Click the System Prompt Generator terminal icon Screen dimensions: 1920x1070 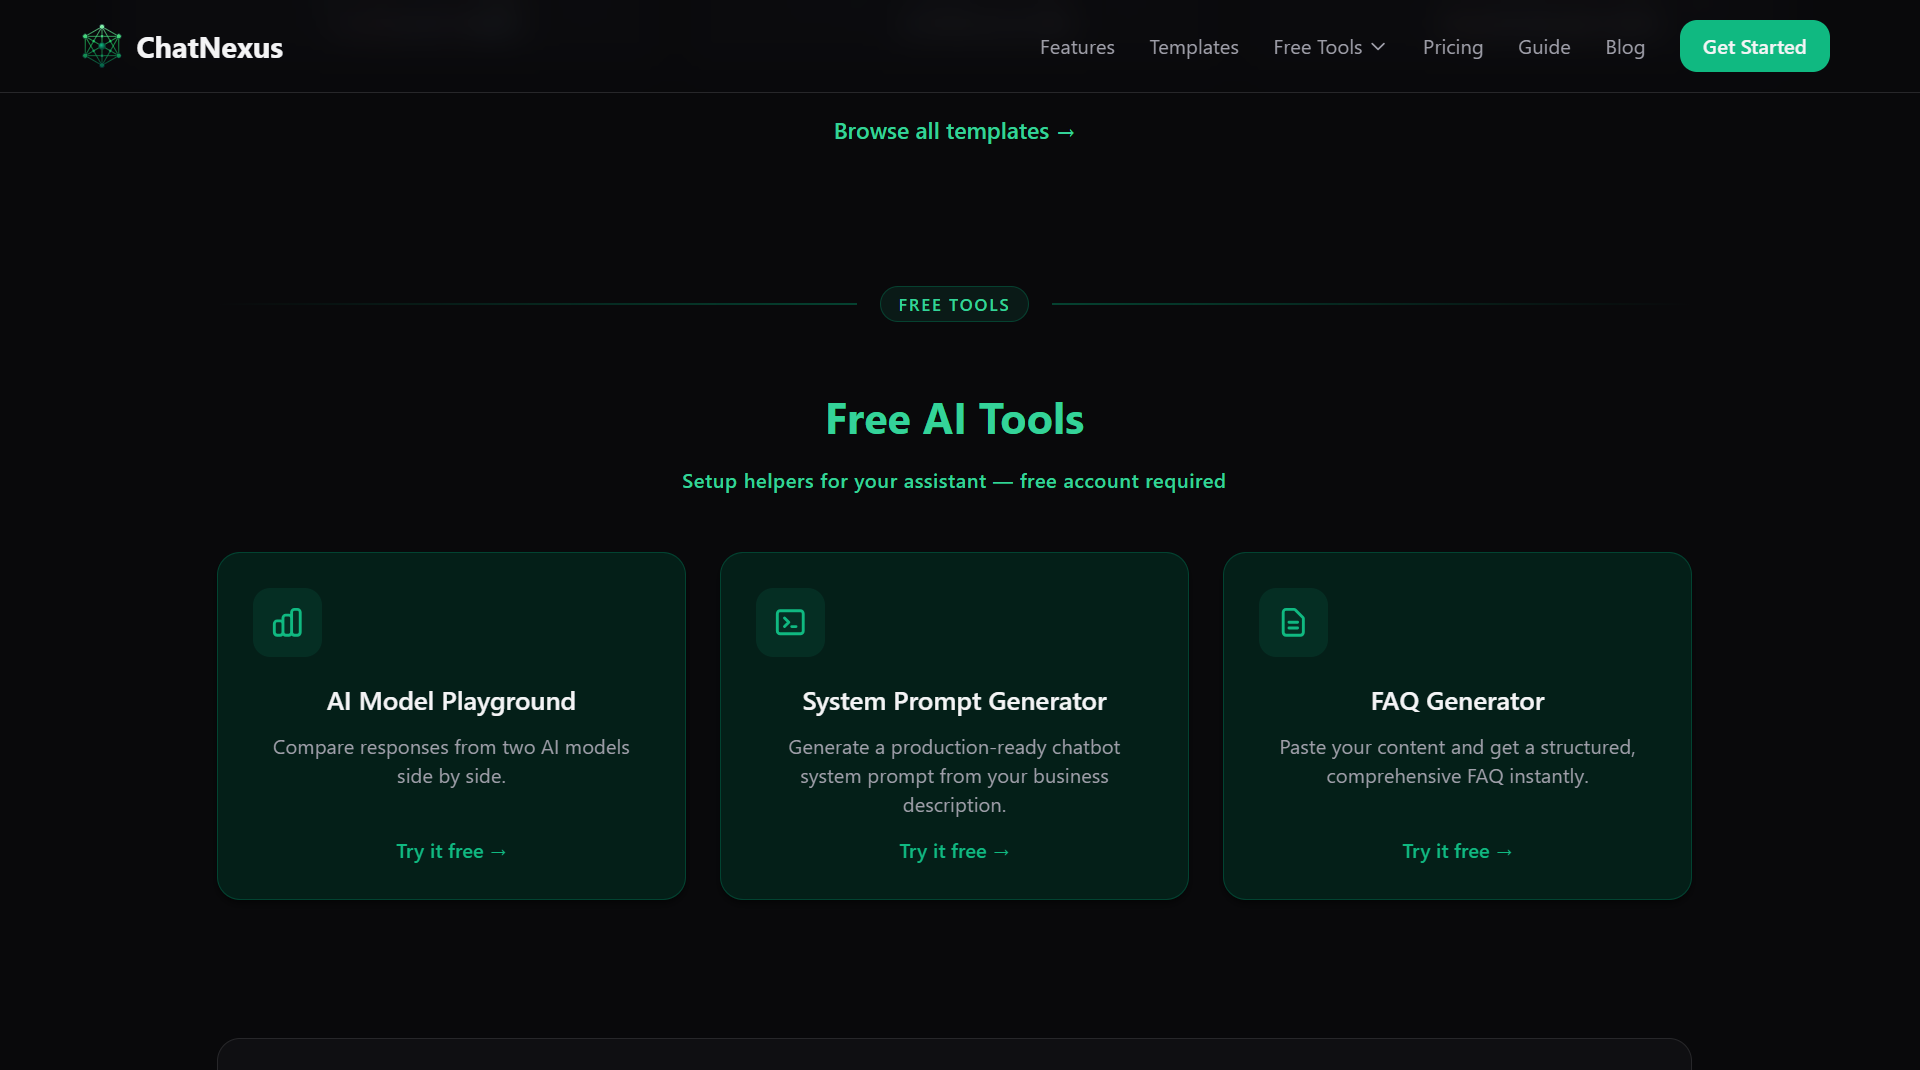790,622
